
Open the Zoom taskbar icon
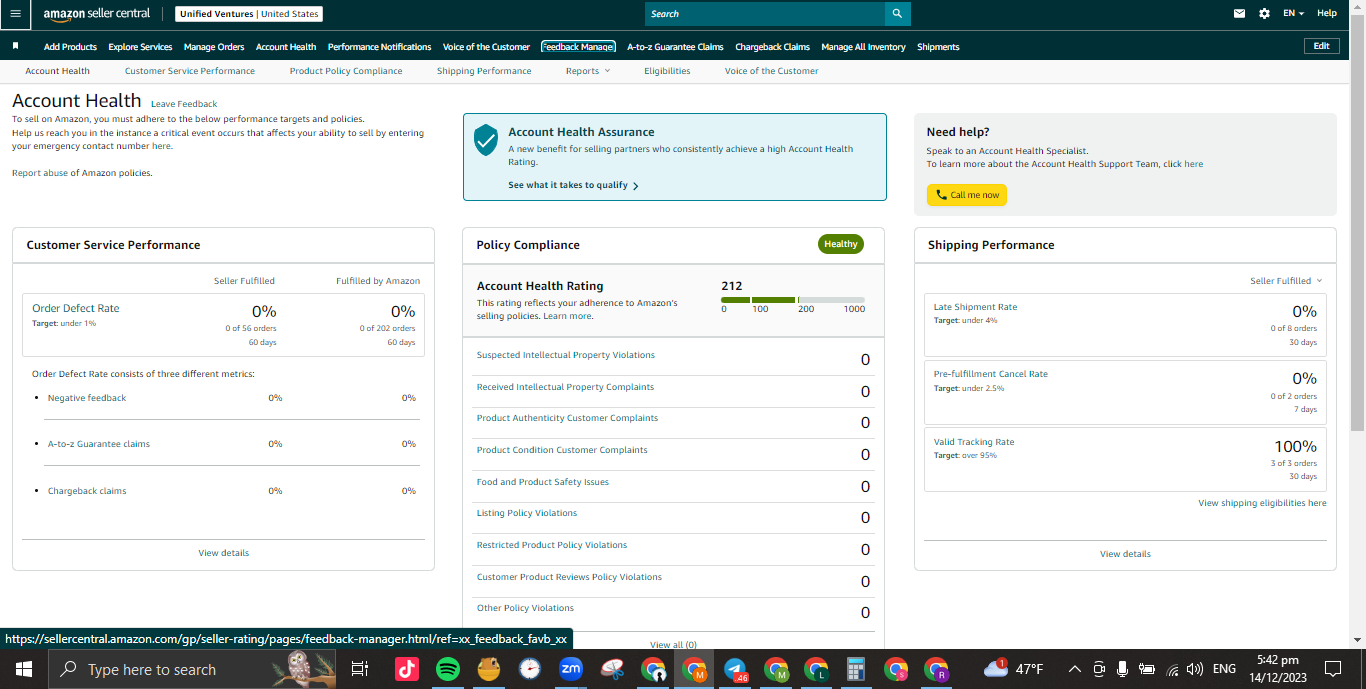pyautogui.click(x=571, y=669)
